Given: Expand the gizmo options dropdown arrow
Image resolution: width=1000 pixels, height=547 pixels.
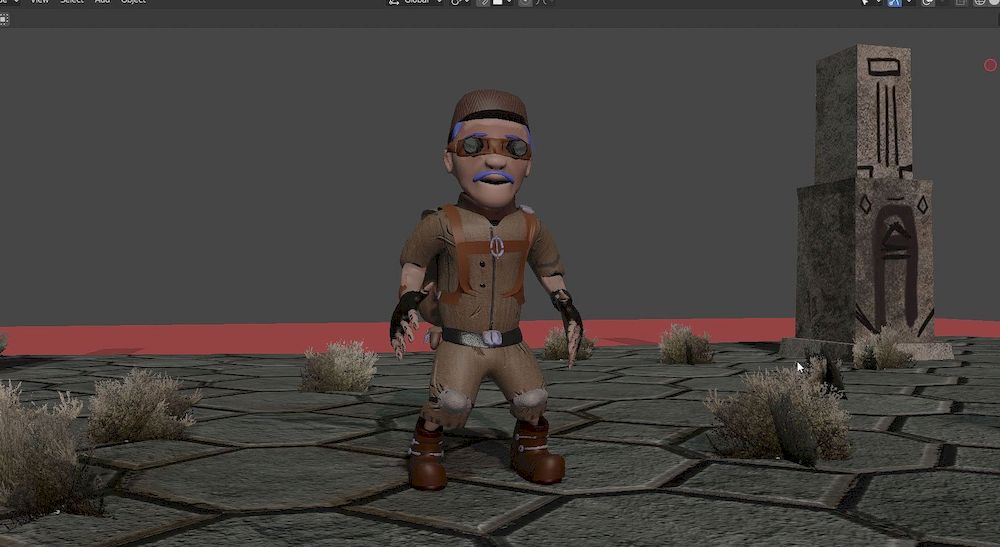Looking at the screenshot, I should click(x=908, y=2).
